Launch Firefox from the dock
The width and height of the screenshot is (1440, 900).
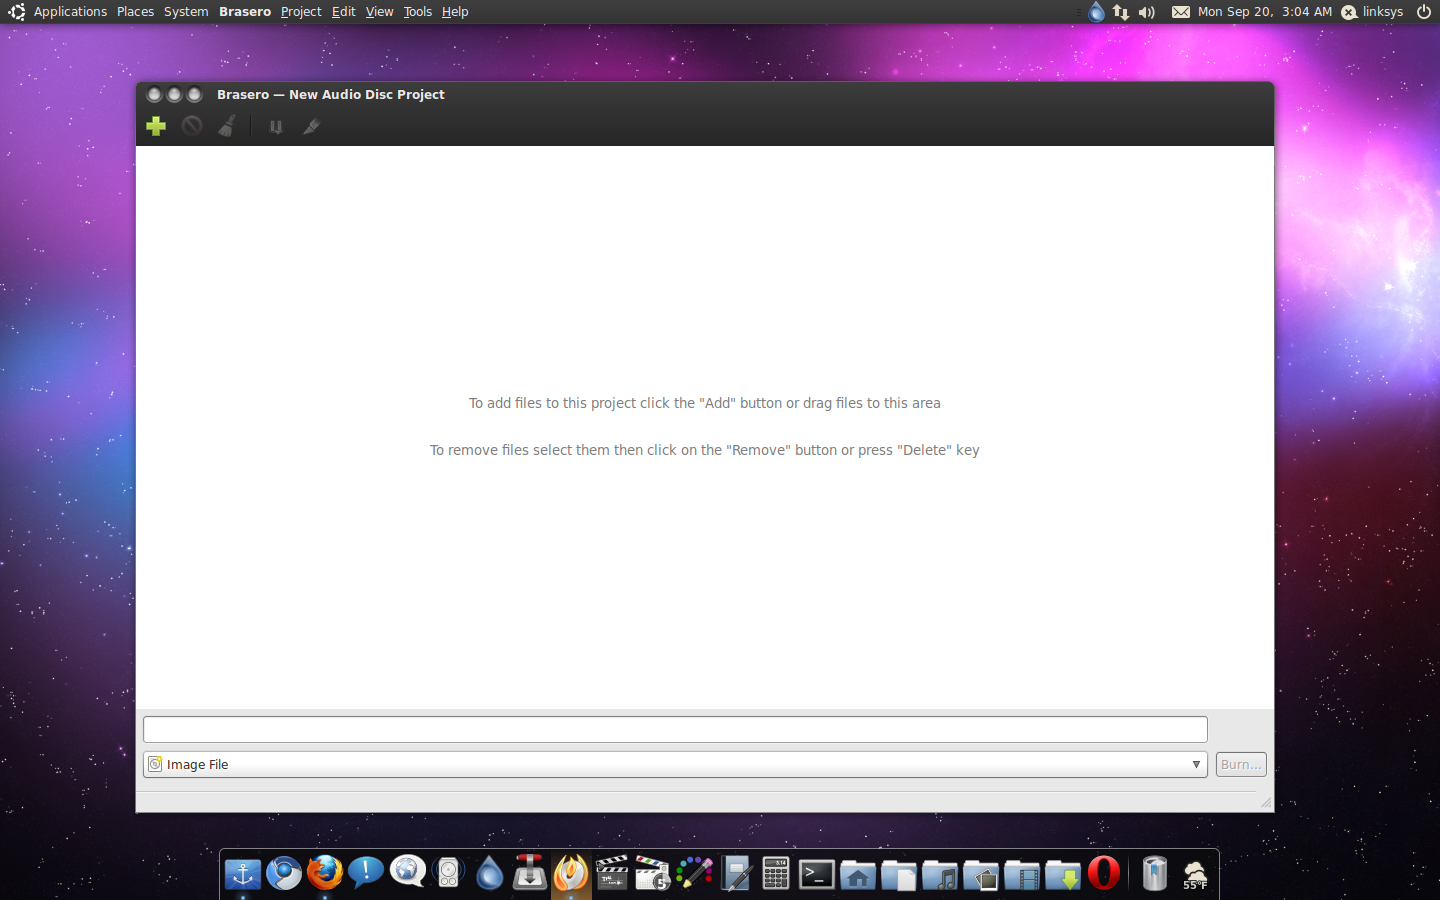[x=325, y=873]
